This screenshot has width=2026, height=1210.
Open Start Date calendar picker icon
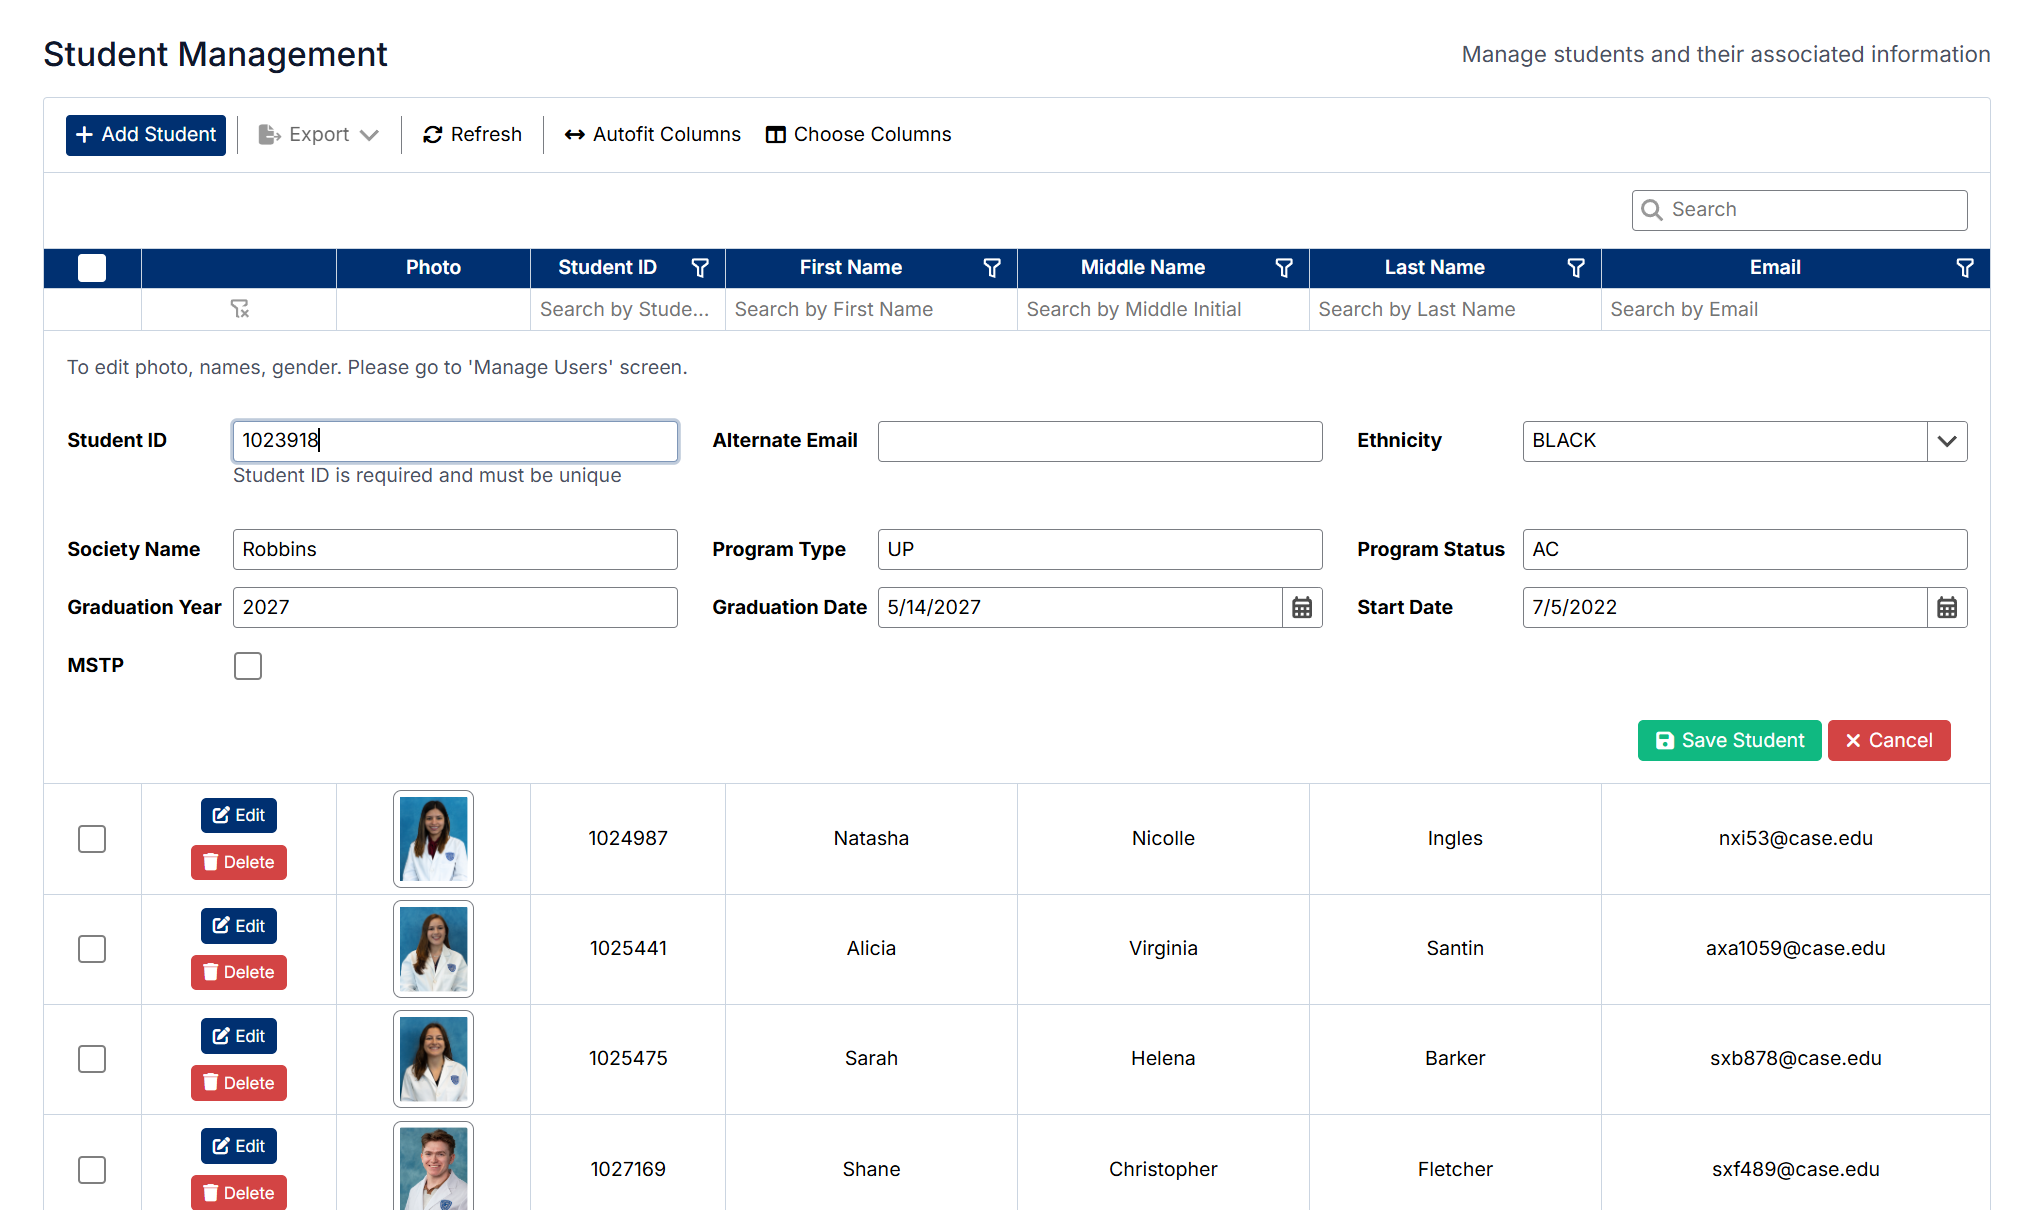click(1946, 608)
